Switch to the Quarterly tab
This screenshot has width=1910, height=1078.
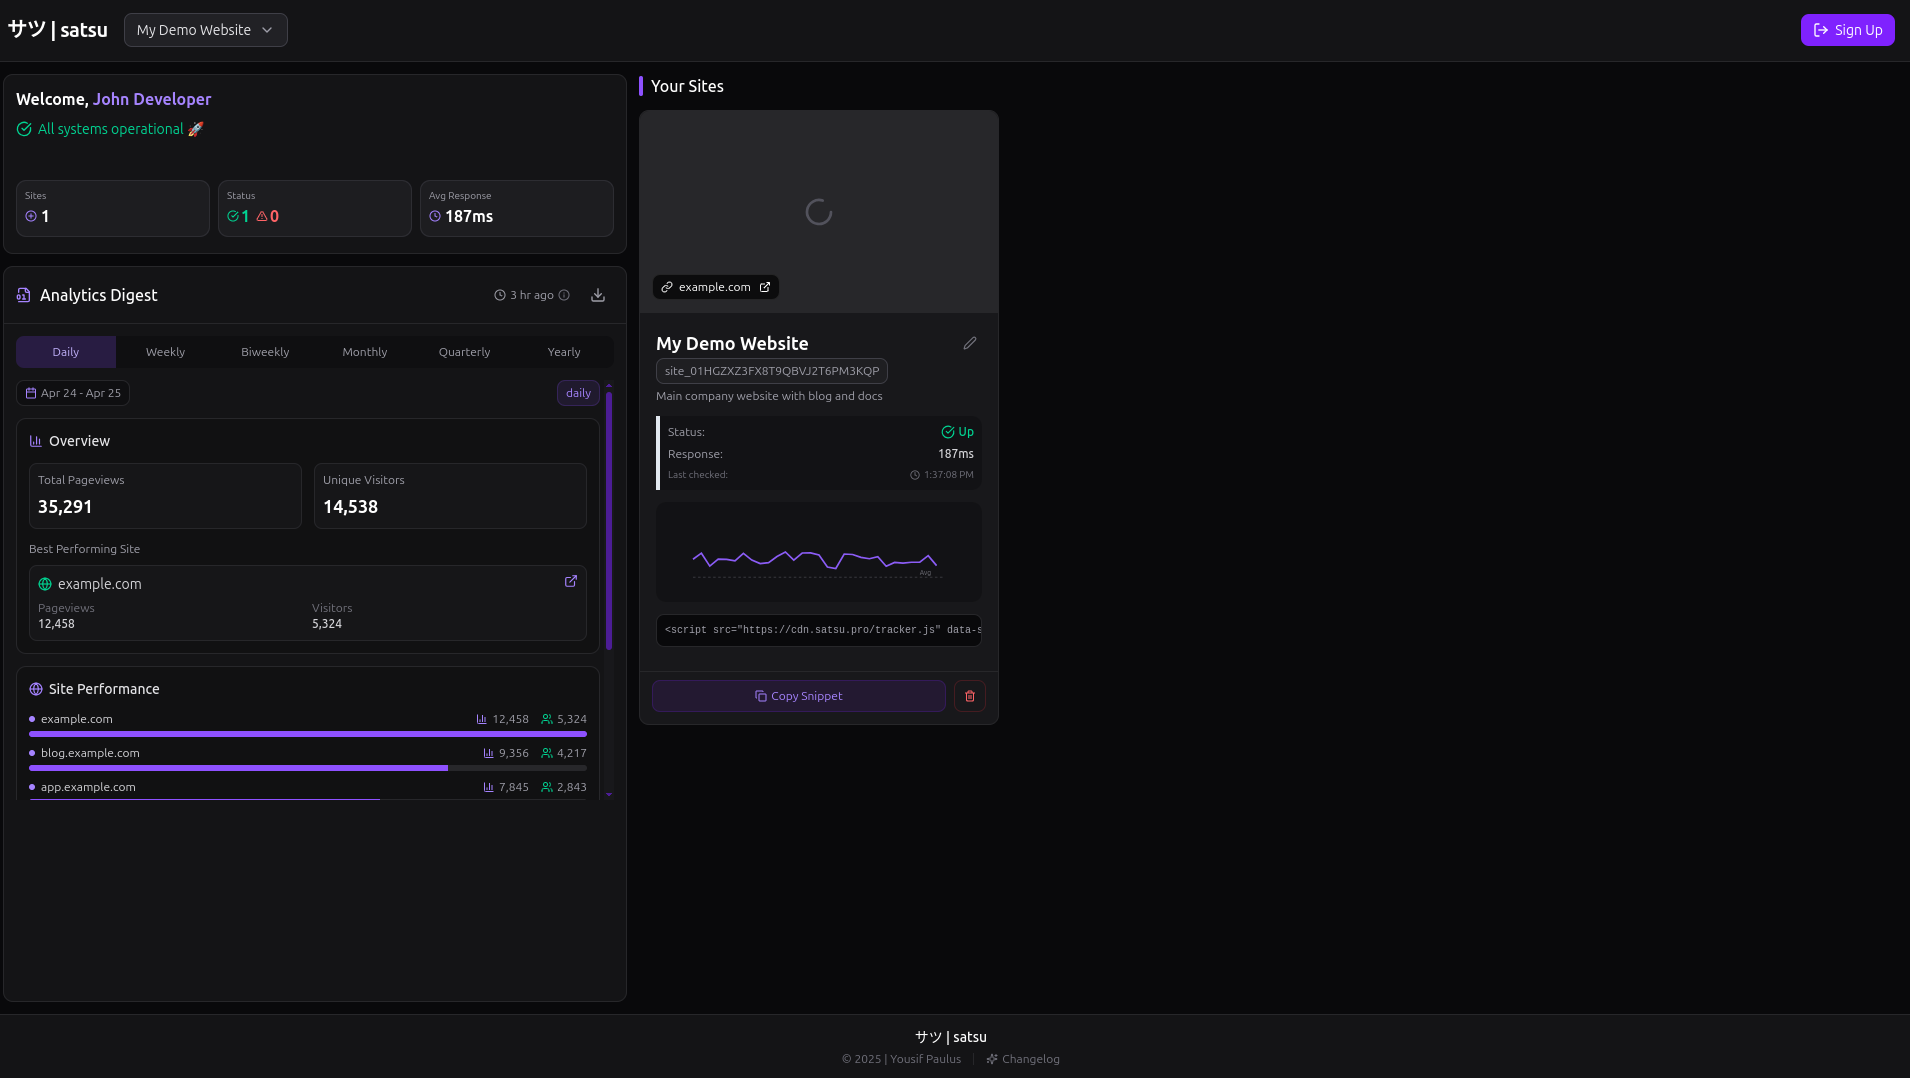click(x=464, y=352)
